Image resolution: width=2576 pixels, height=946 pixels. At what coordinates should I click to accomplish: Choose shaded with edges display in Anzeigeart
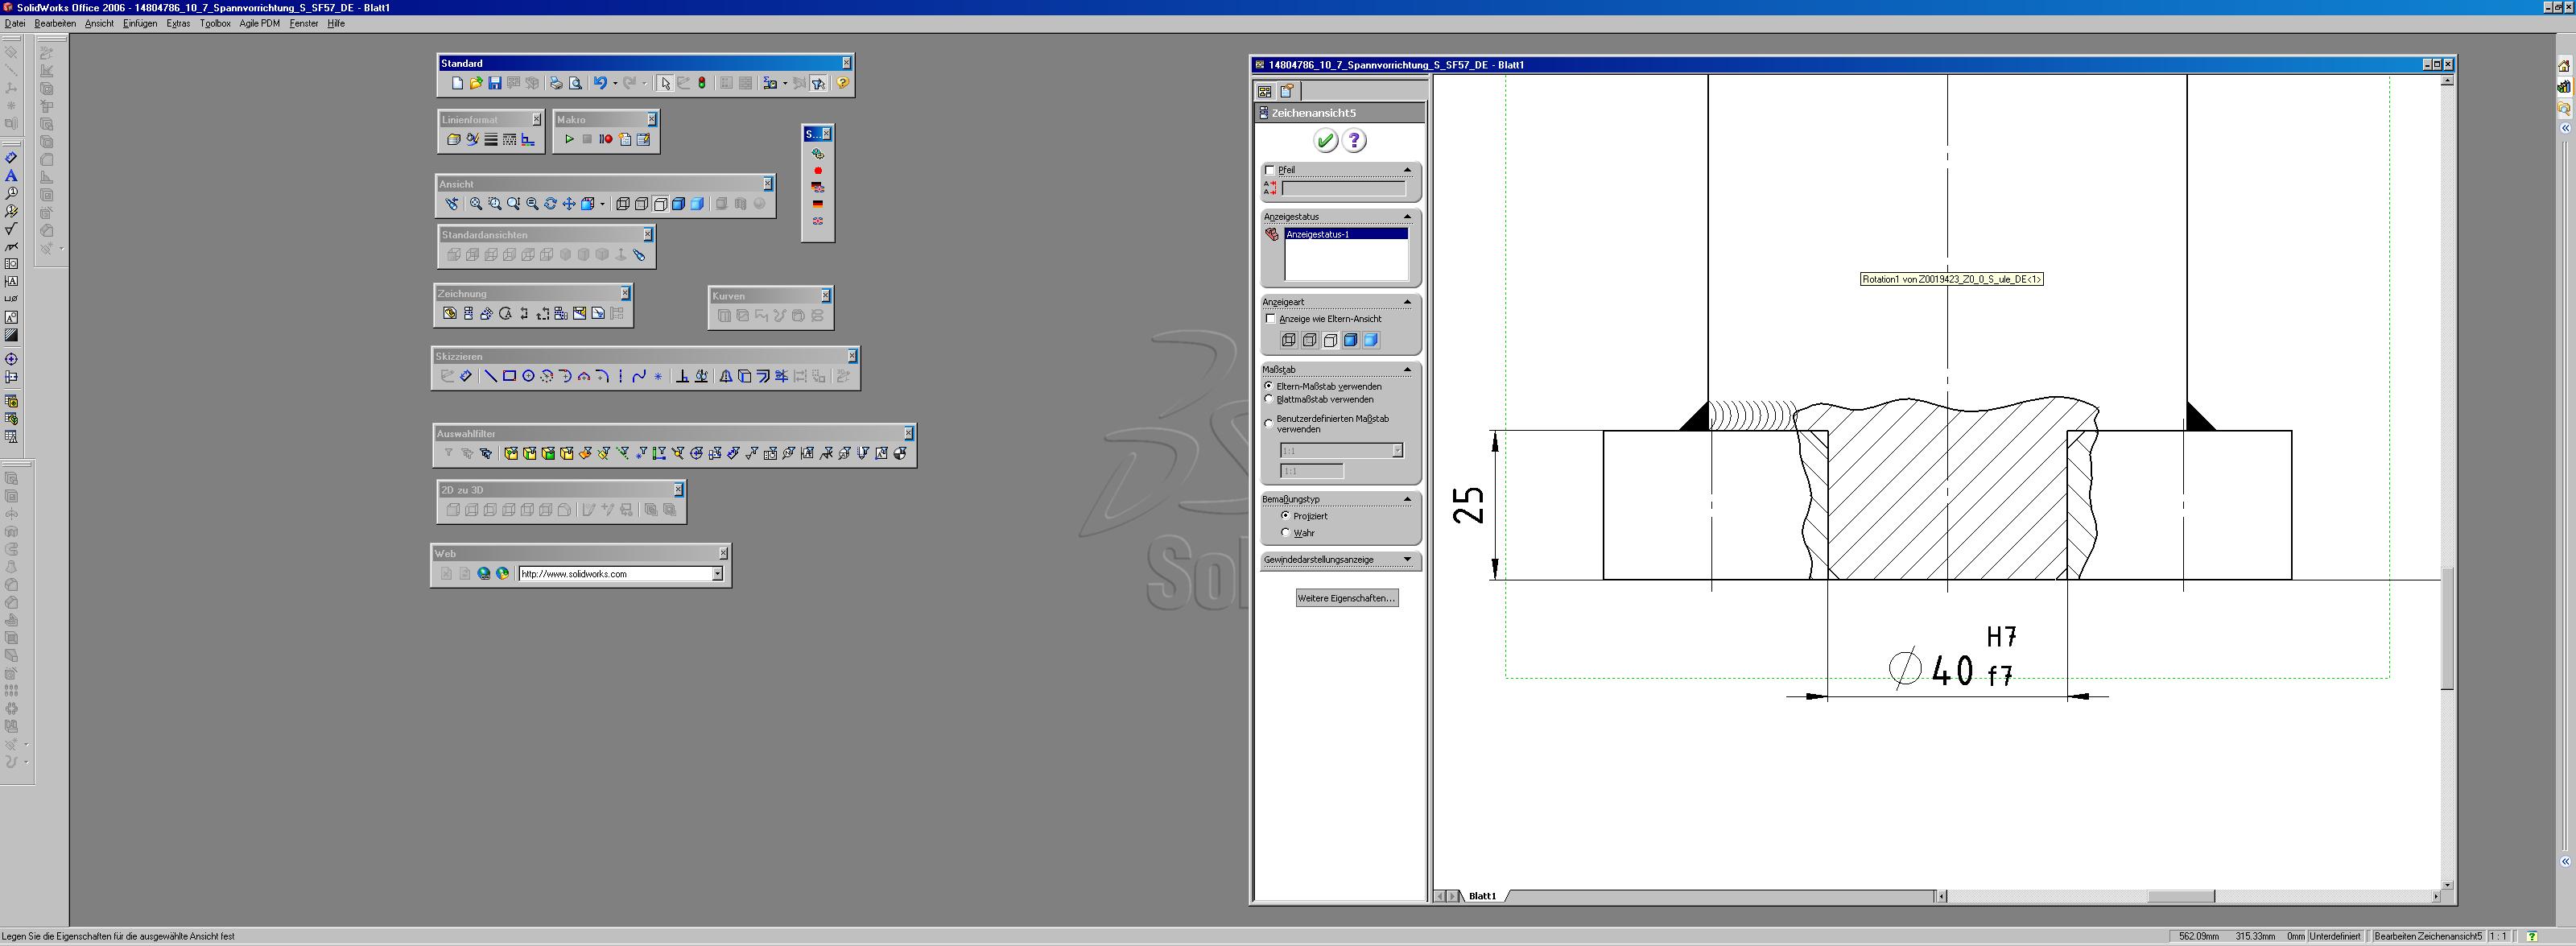(1350, 341)
